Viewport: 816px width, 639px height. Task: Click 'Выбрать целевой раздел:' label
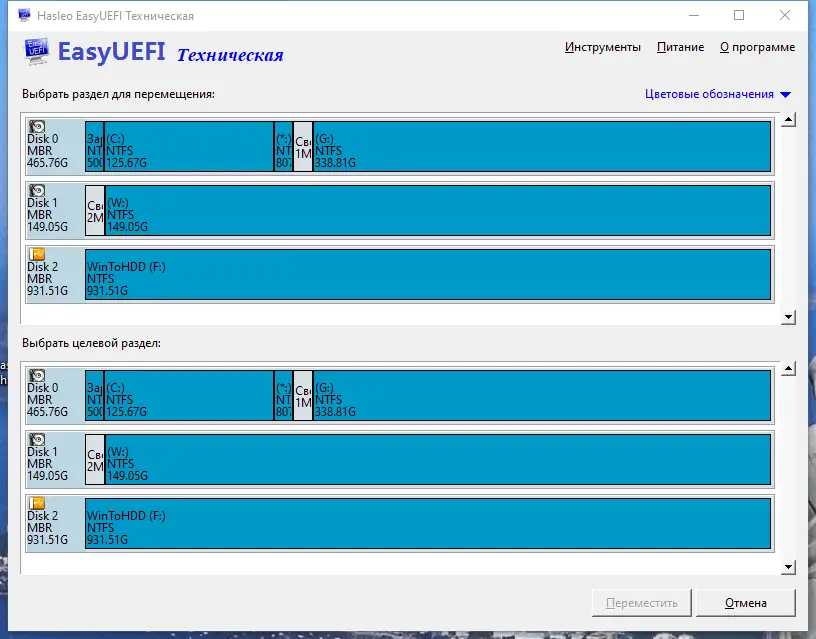(x=91, y=343)
